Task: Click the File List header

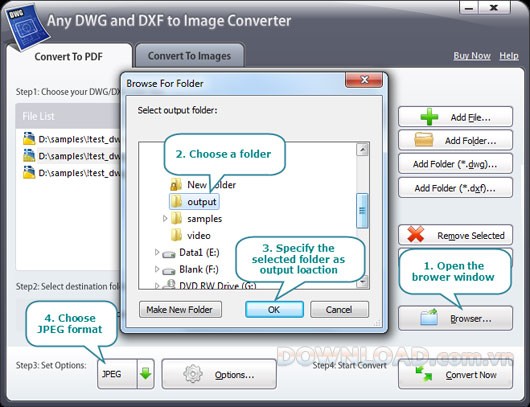Action: pos(68,116)
